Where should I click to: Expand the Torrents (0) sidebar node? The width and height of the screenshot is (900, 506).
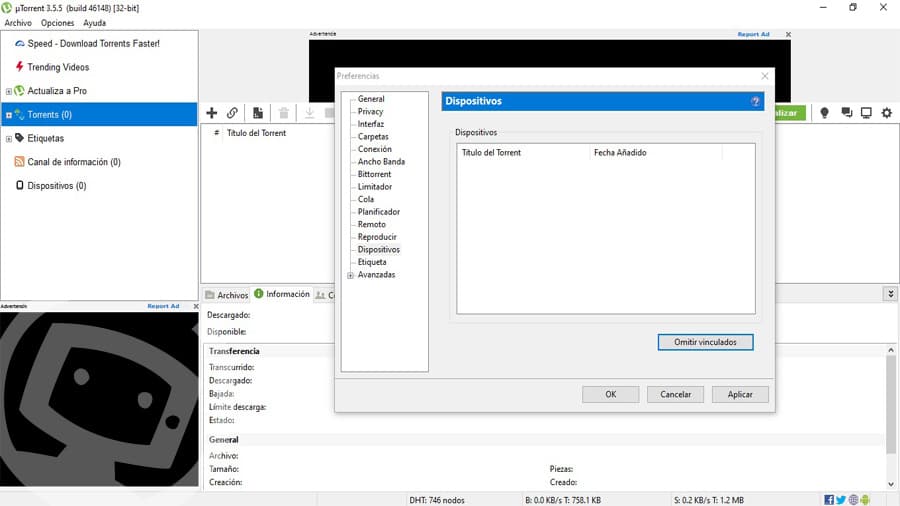coord(9,115)
